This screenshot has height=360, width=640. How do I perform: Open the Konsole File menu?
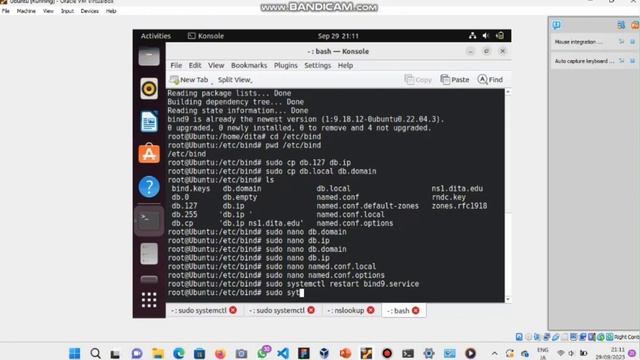point(176,65)
